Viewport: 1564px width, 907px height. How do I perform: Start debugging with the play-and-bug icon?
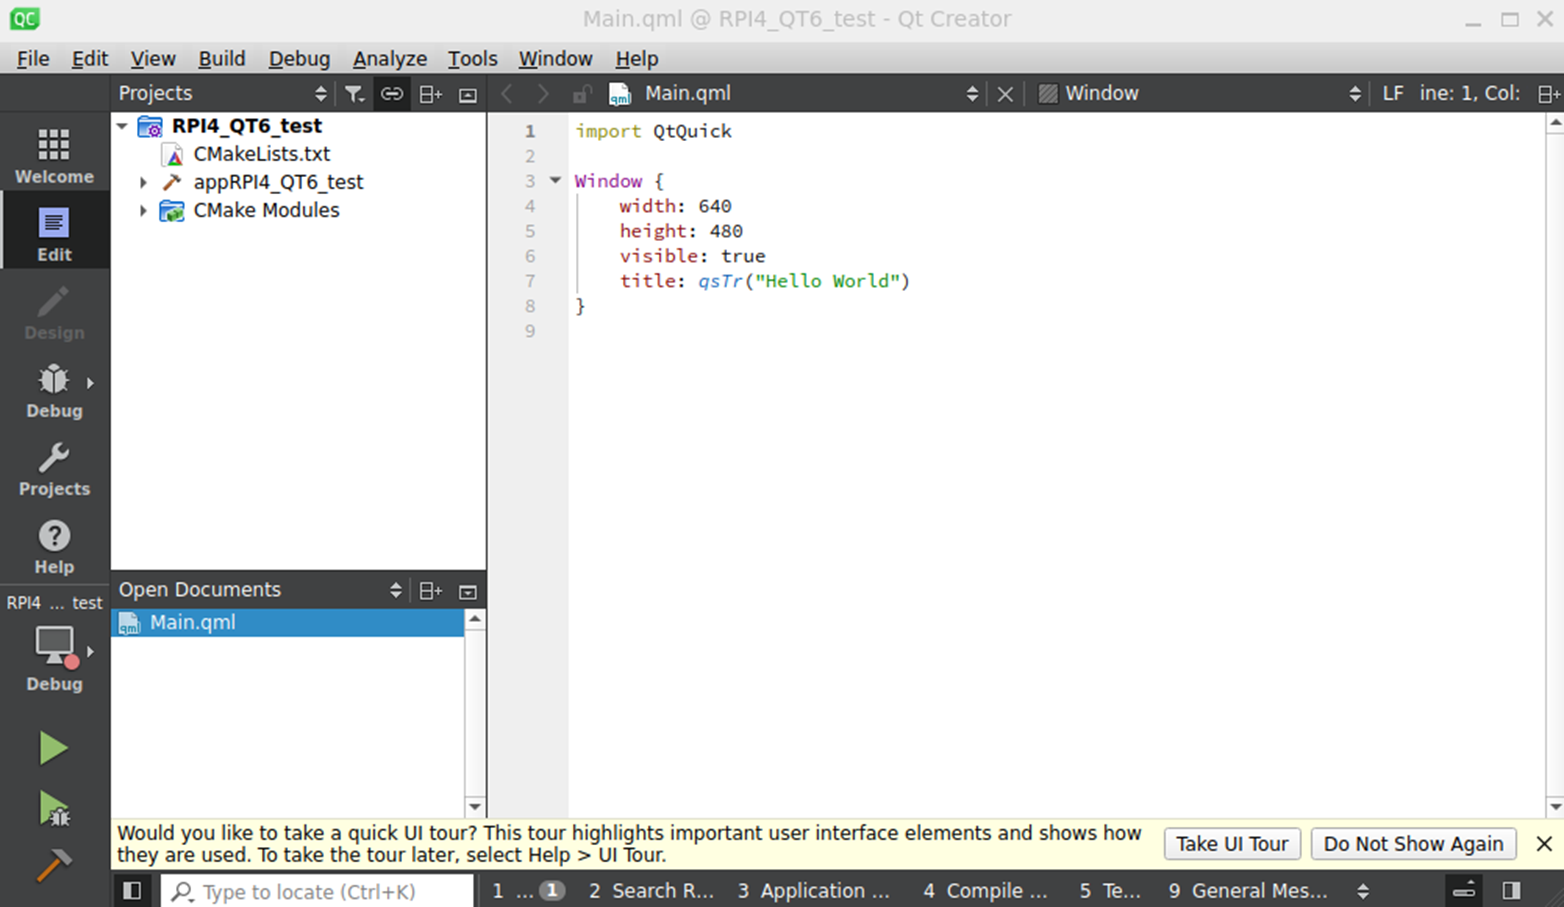pos(53,808)
